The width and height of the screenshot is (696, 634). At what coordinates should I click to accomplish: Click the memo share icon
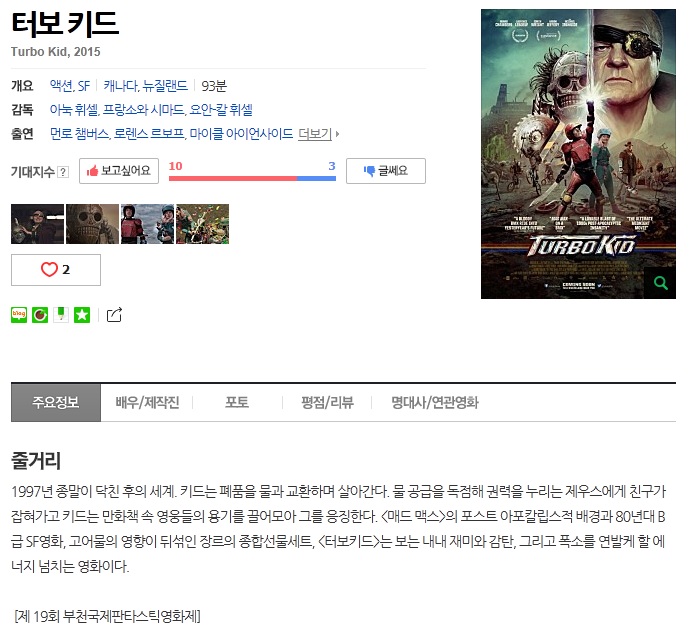[x=61, y=315]
